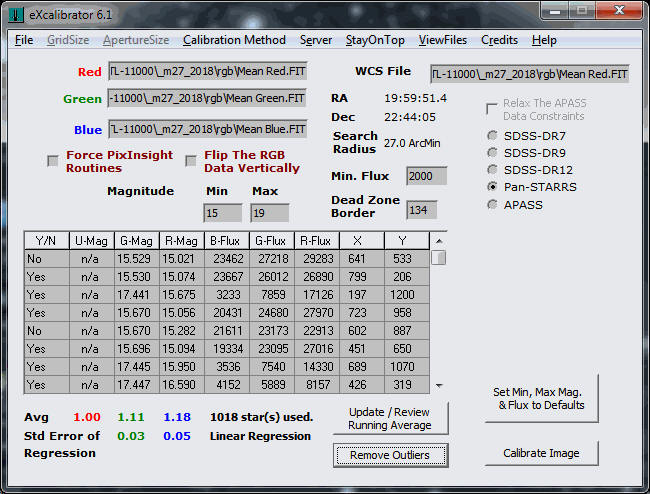Click the star table scroll down arrow
Image resolution: width=650 pixels, height=494 pixels.
point(439,385)
